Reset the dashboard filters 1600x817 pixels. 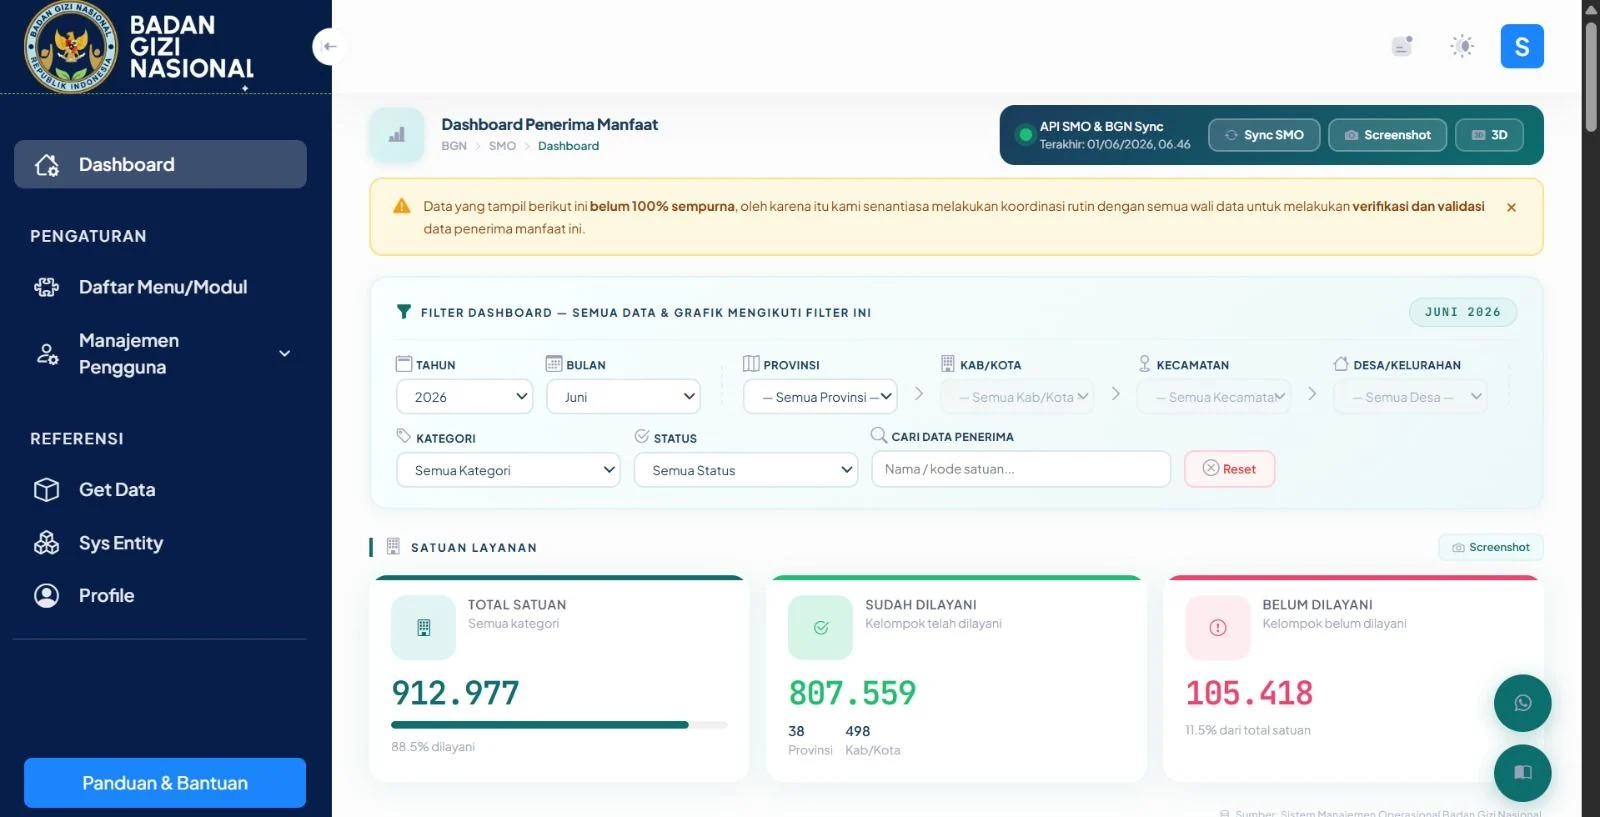(1229, 469)
